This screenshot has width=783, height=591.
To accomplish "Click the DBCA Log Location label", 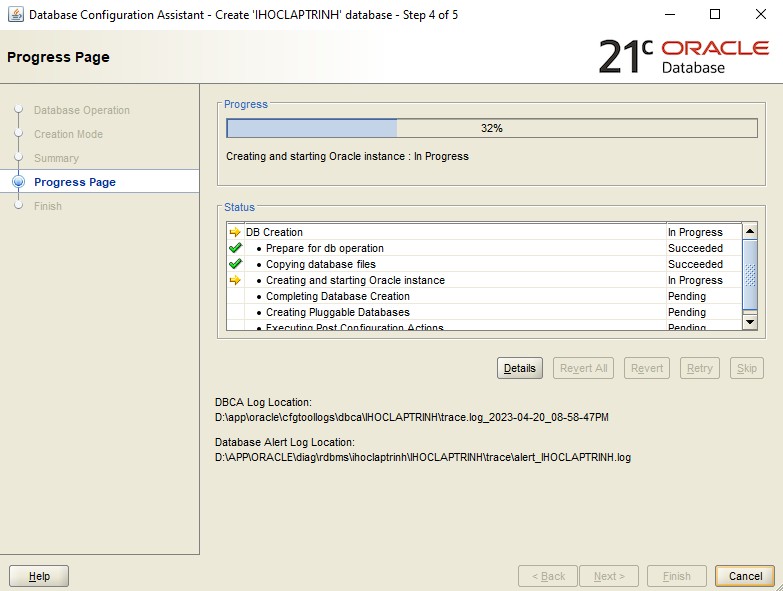I will pos(263,402).
